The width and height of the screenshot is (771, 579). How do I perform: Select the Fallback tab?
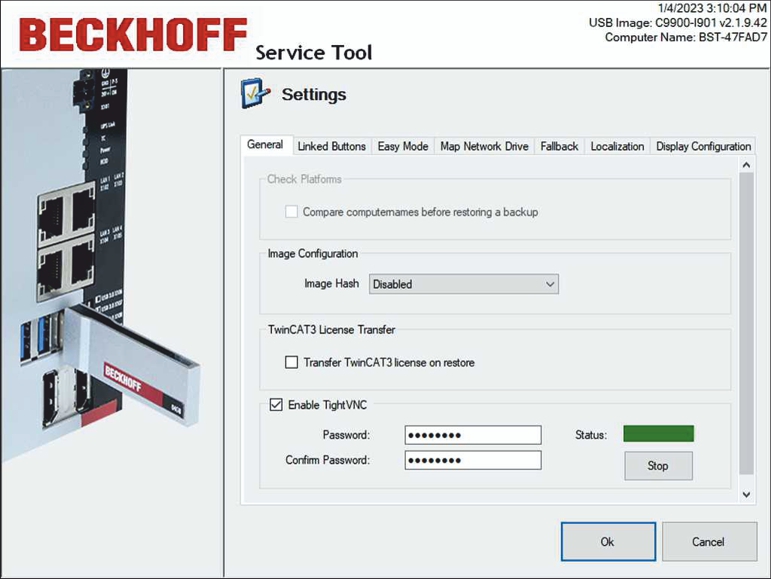[559, 146]
